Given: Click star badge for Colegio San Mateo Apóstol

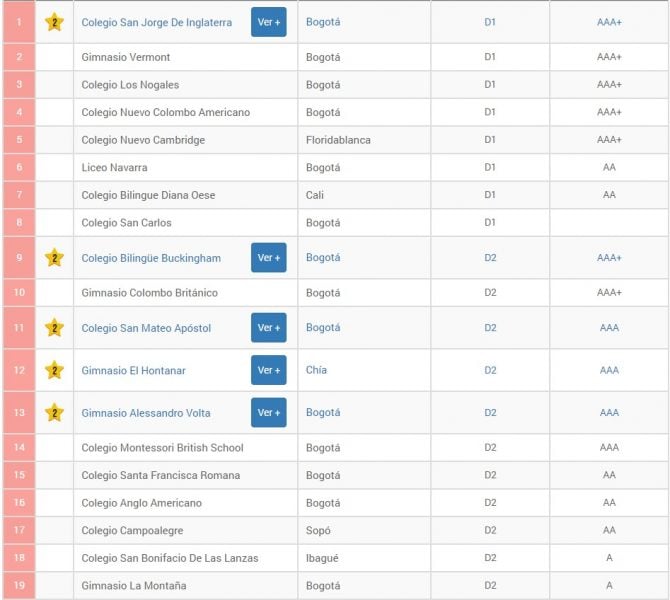Looking at the screenshot, I should click(x=54, y=328).
